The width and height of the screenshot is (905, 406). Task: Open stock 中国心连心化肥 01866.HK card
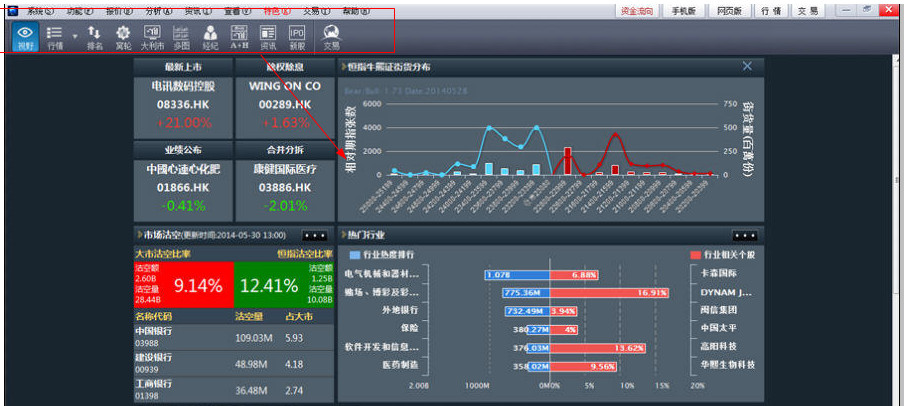[x=184, y=191]
